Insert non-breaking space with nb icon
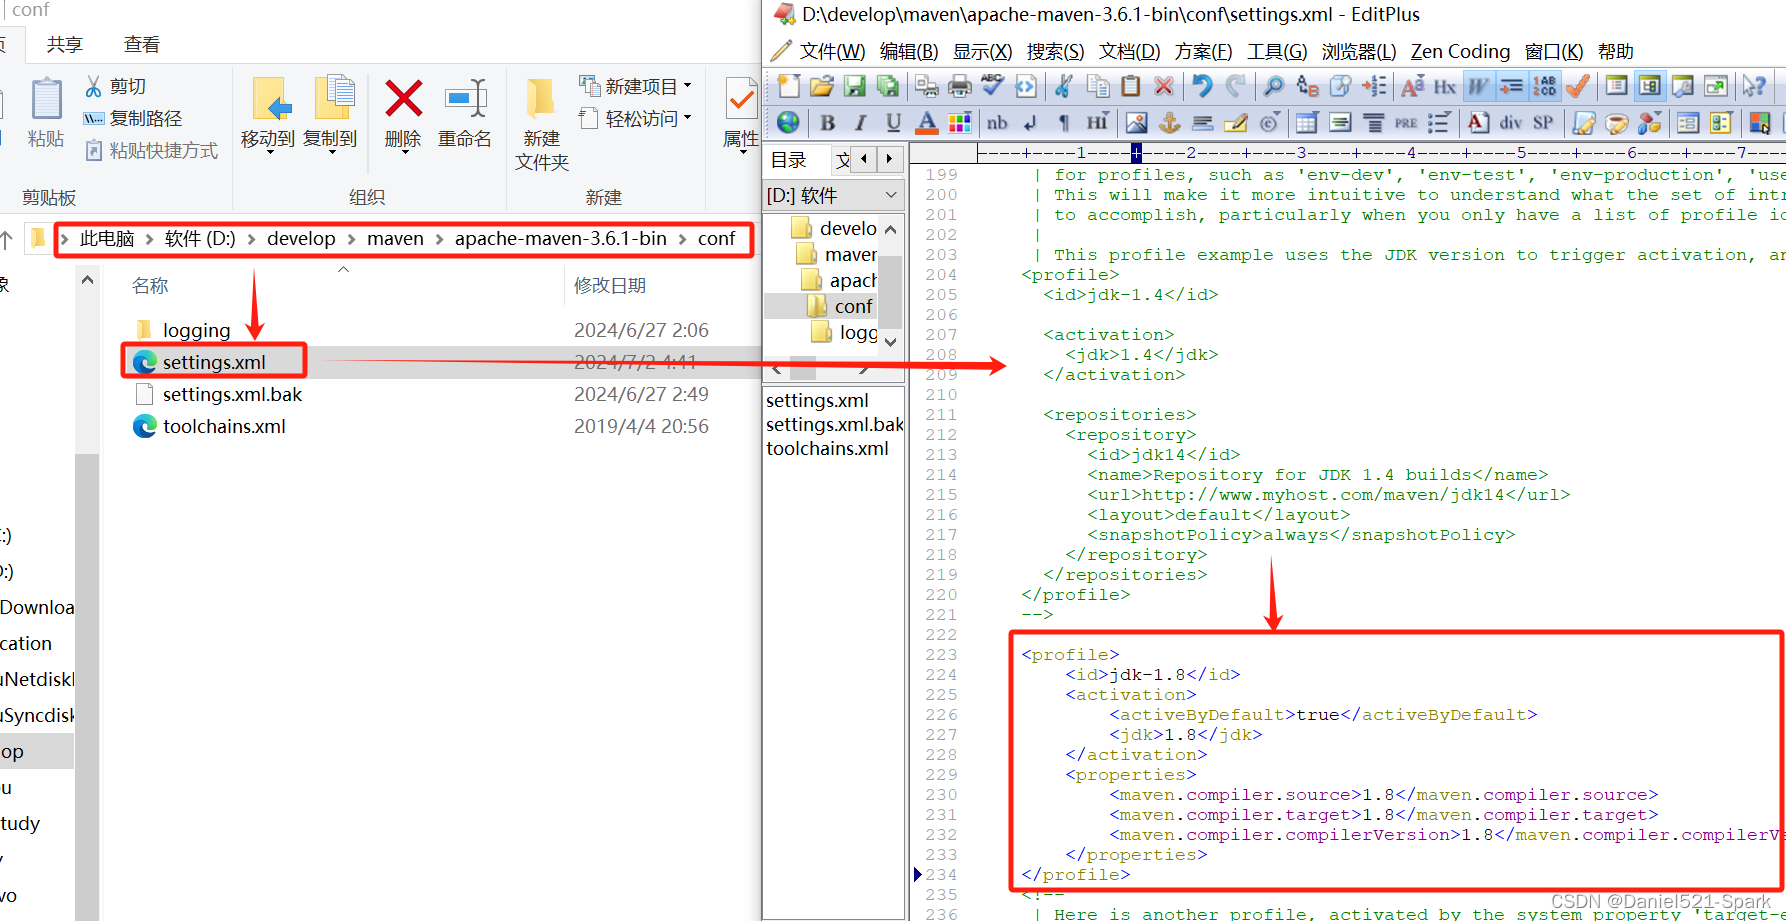 click(997, 123)
